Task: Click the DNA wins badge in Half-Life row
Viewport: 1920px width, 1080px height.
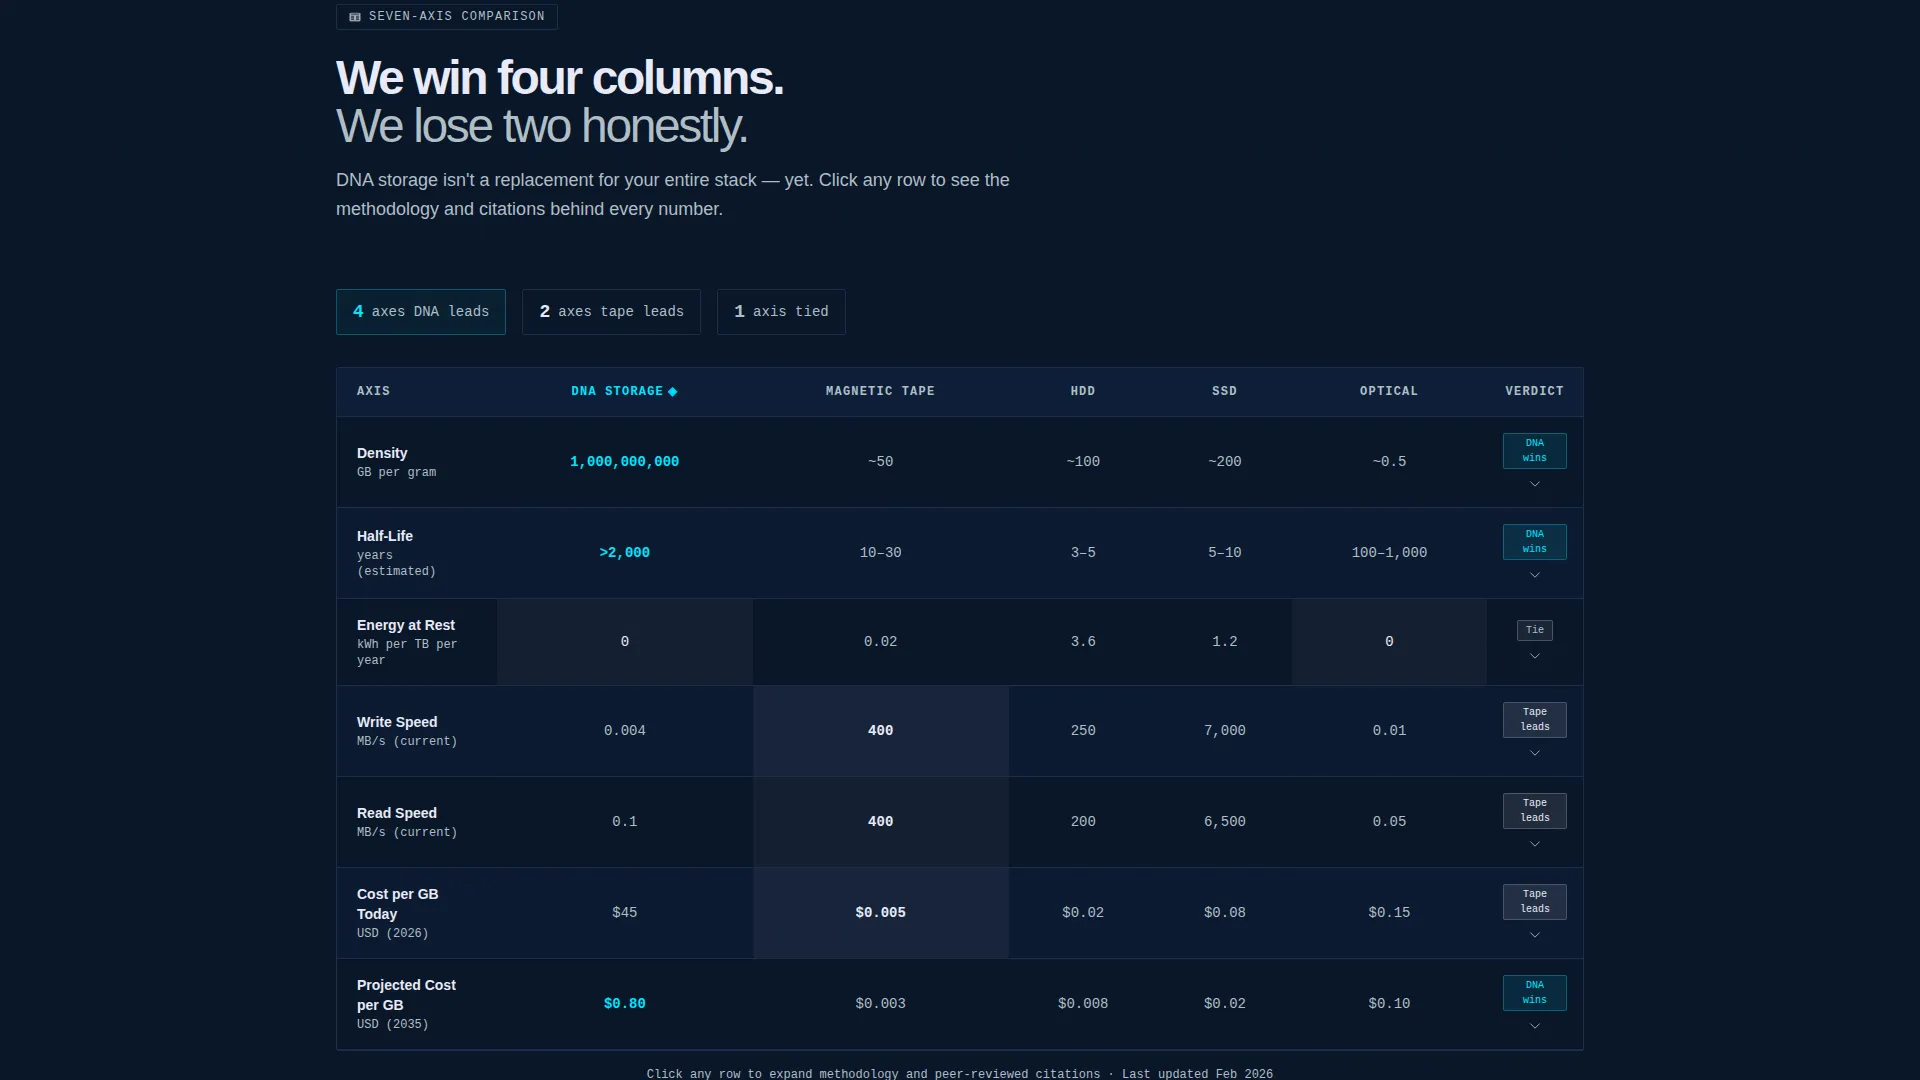Action: point(1535,542)
